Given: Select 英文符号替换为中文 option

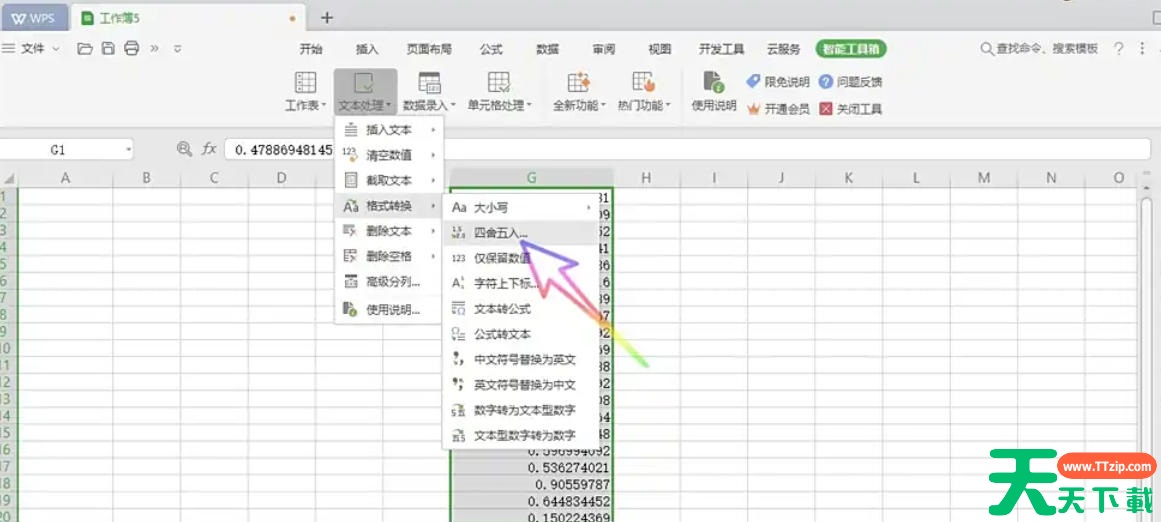Looking at the screenshot, I should click(521, 385).
